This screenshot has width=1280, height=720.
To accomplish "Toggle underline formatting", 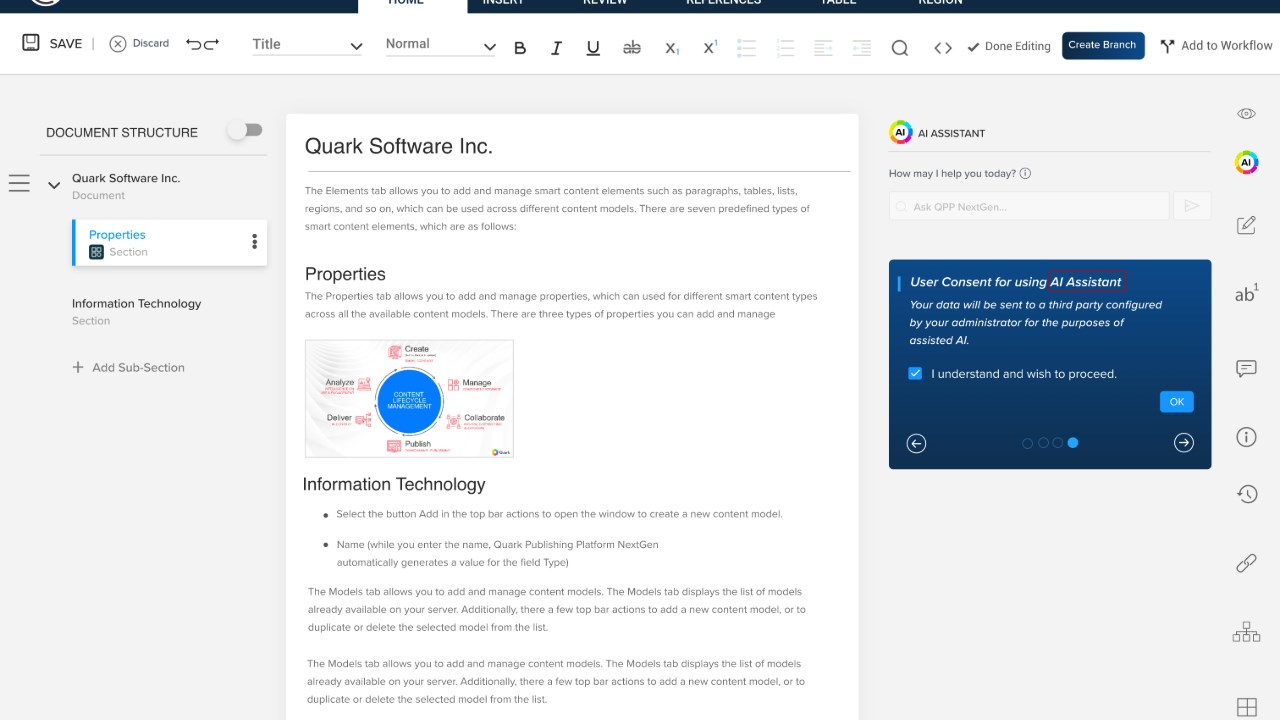I will [593, 47].
